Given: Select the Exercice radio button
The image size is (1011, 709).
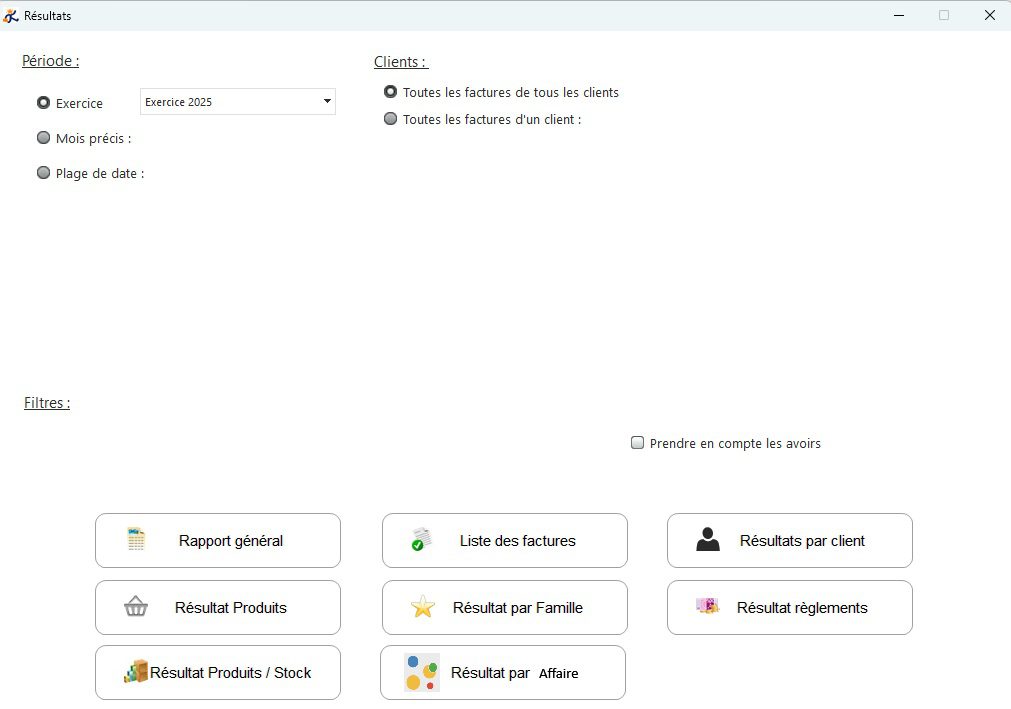Looking at the screenshot, I should [43, 102].
